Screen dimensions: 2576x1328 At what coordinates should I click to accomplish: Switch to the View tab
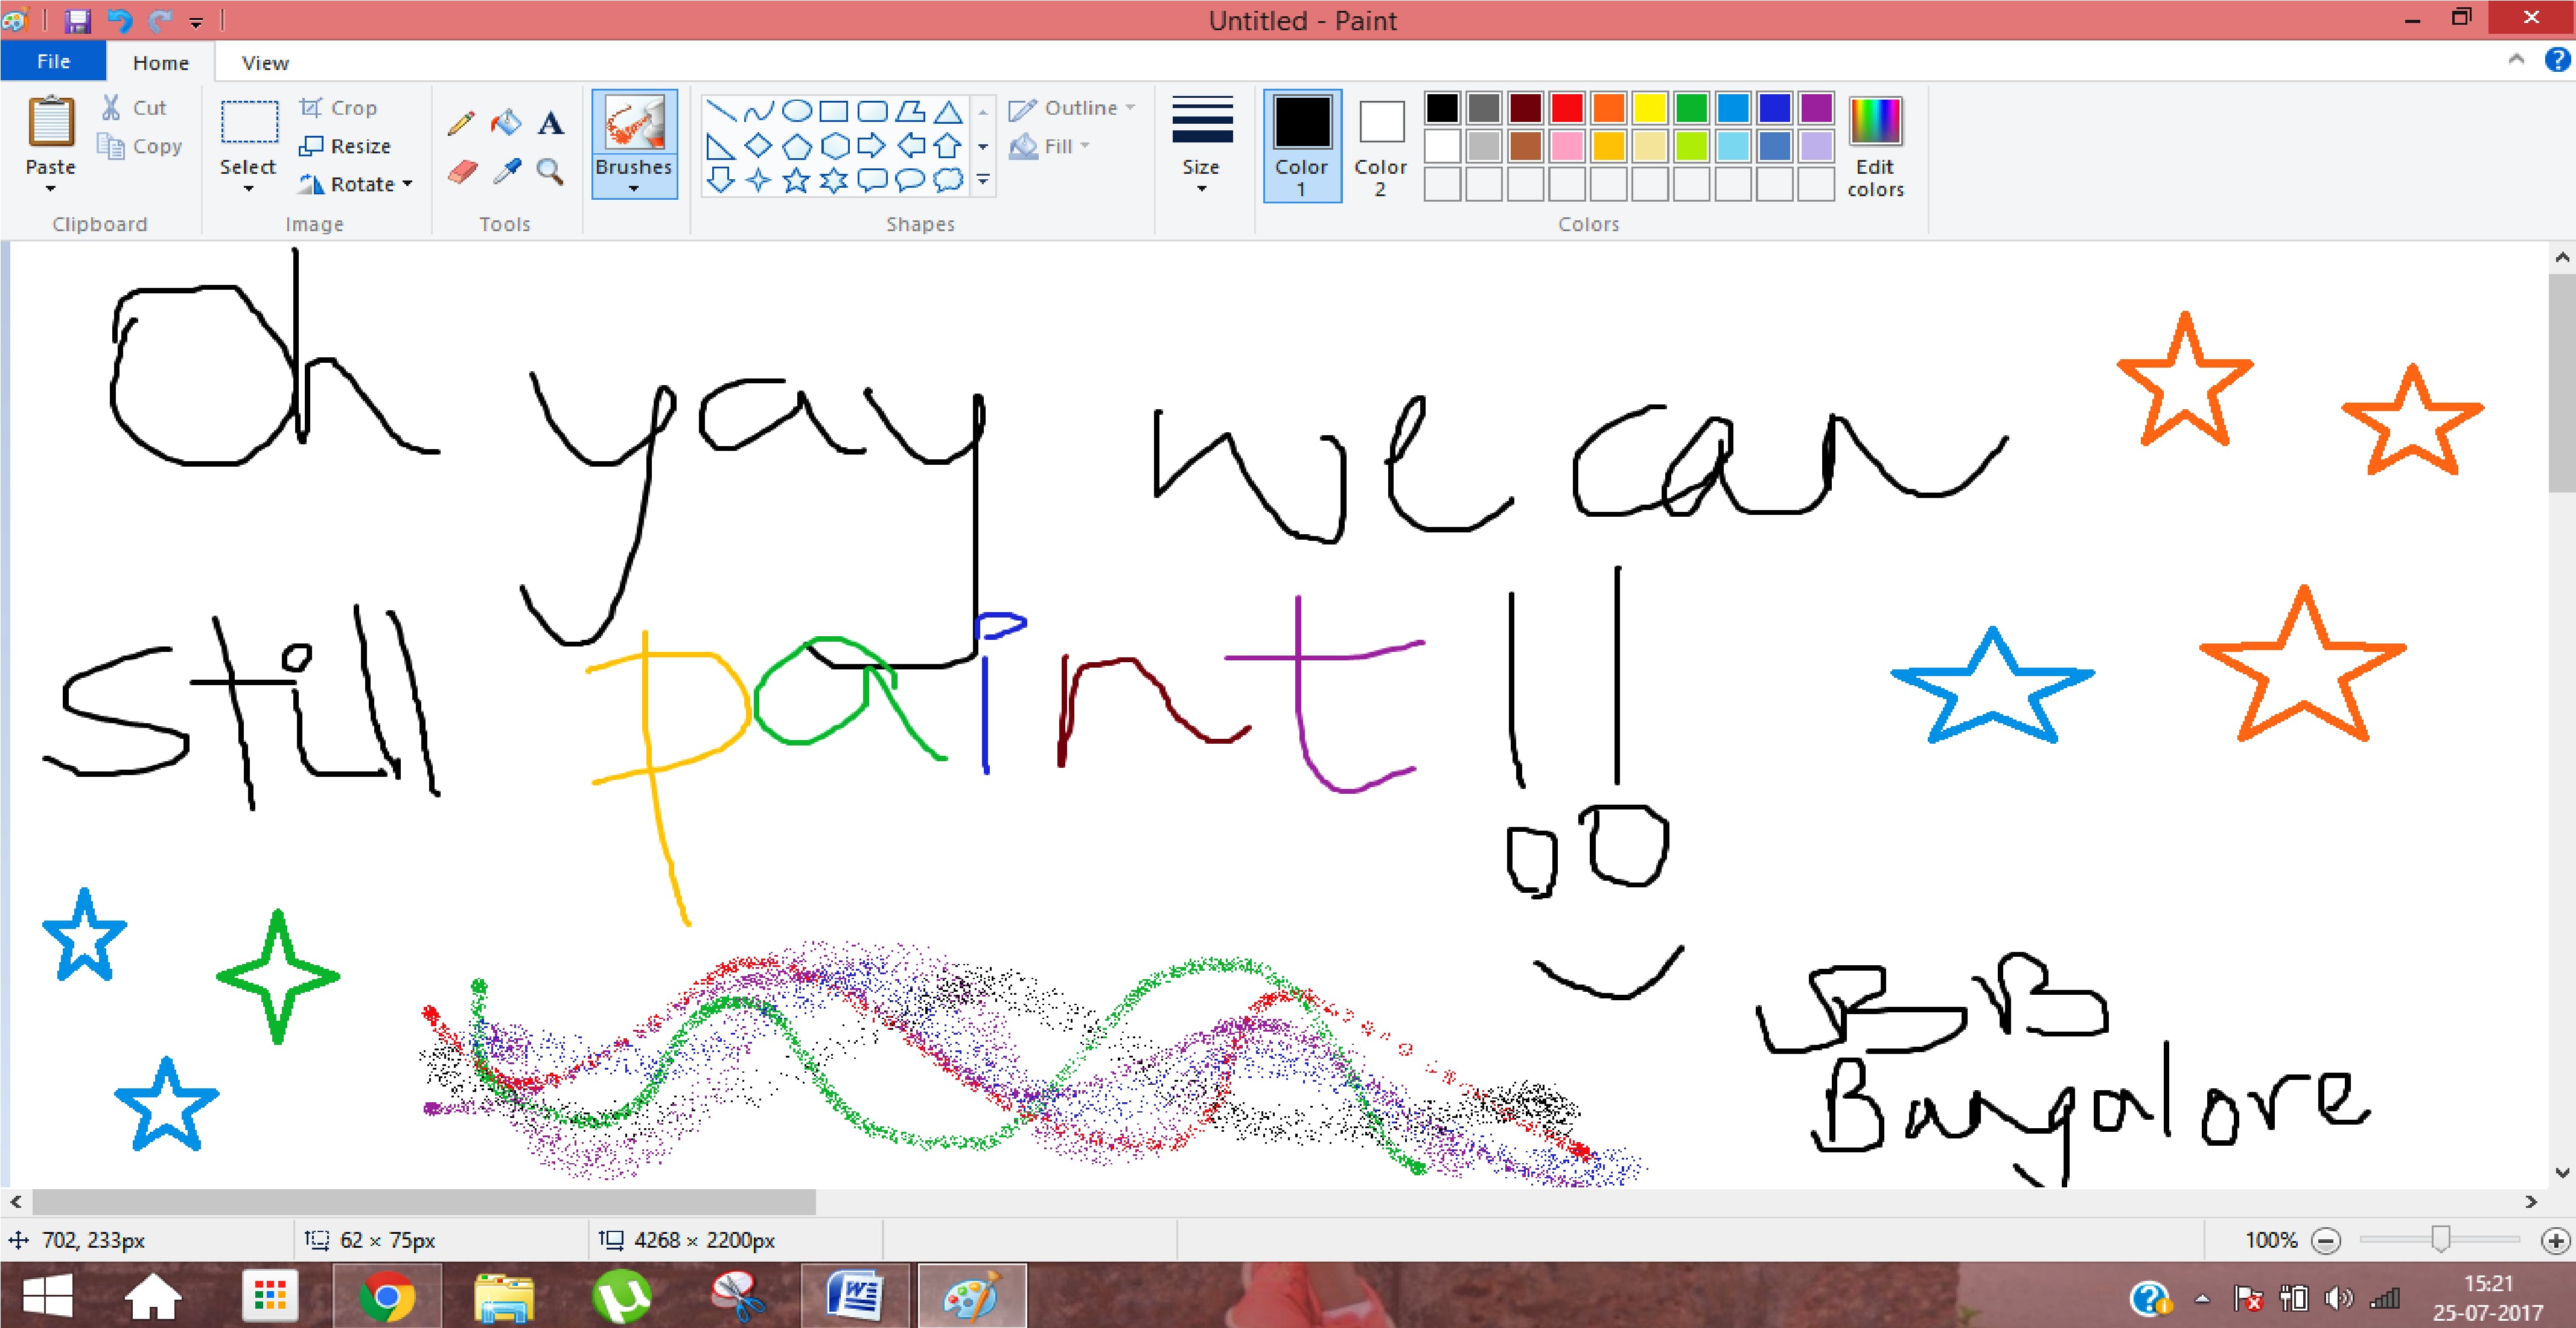(265, 63)
